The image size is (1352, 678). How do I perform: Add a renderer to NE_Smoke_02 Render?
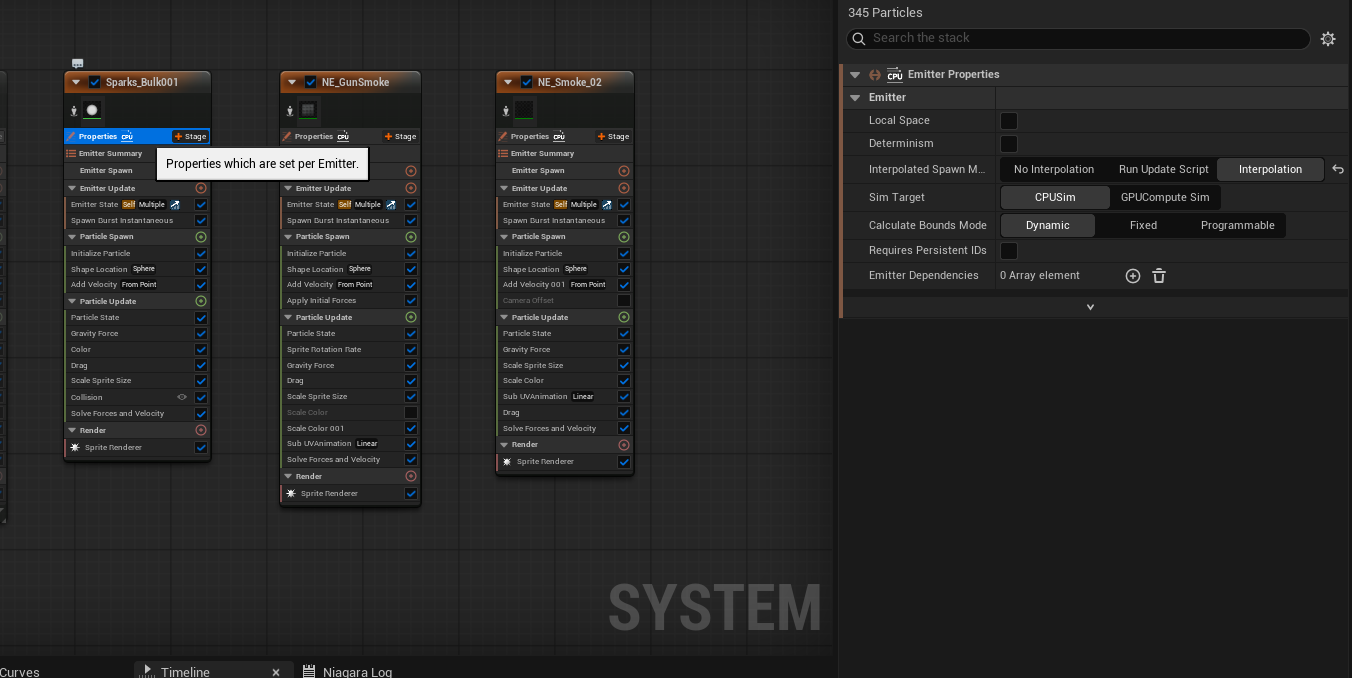[x=624, y=445]
